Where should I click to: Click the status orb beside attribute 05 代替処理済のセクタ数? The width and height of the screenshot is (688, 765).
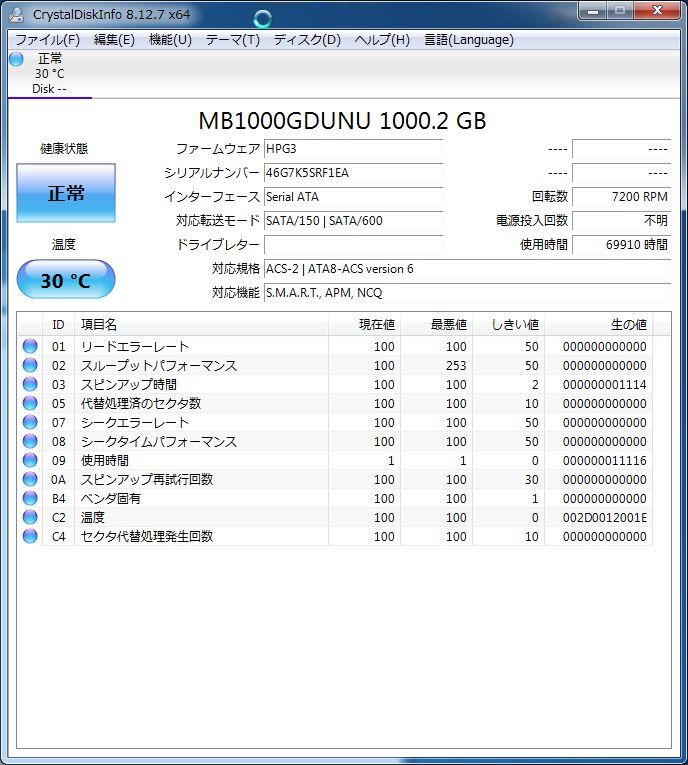[x=30, y=404]
